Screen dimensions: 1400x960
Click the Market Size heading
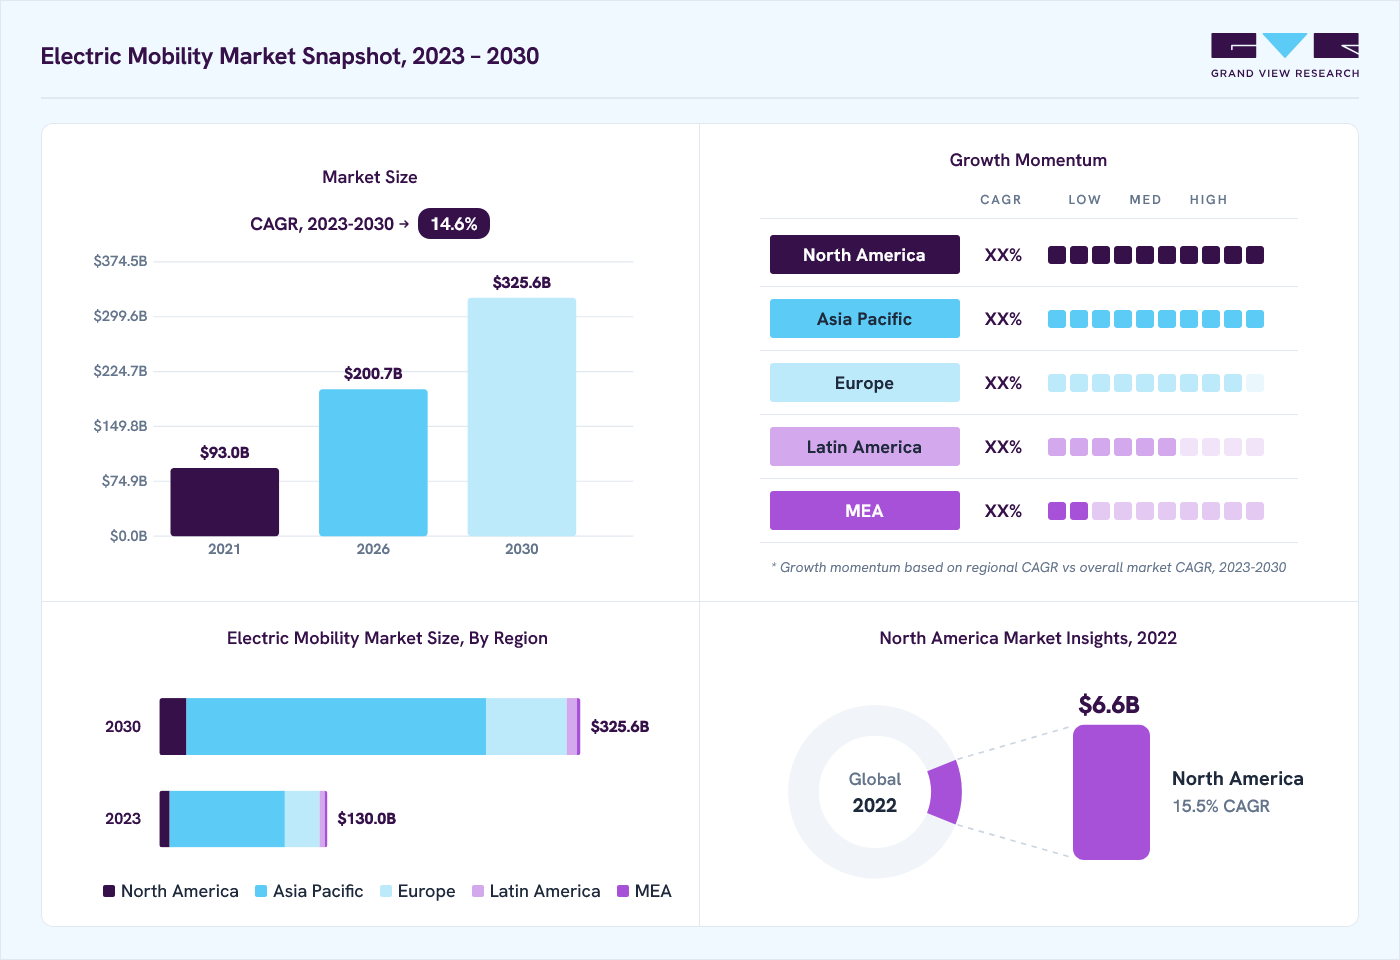tap(370, 177)
